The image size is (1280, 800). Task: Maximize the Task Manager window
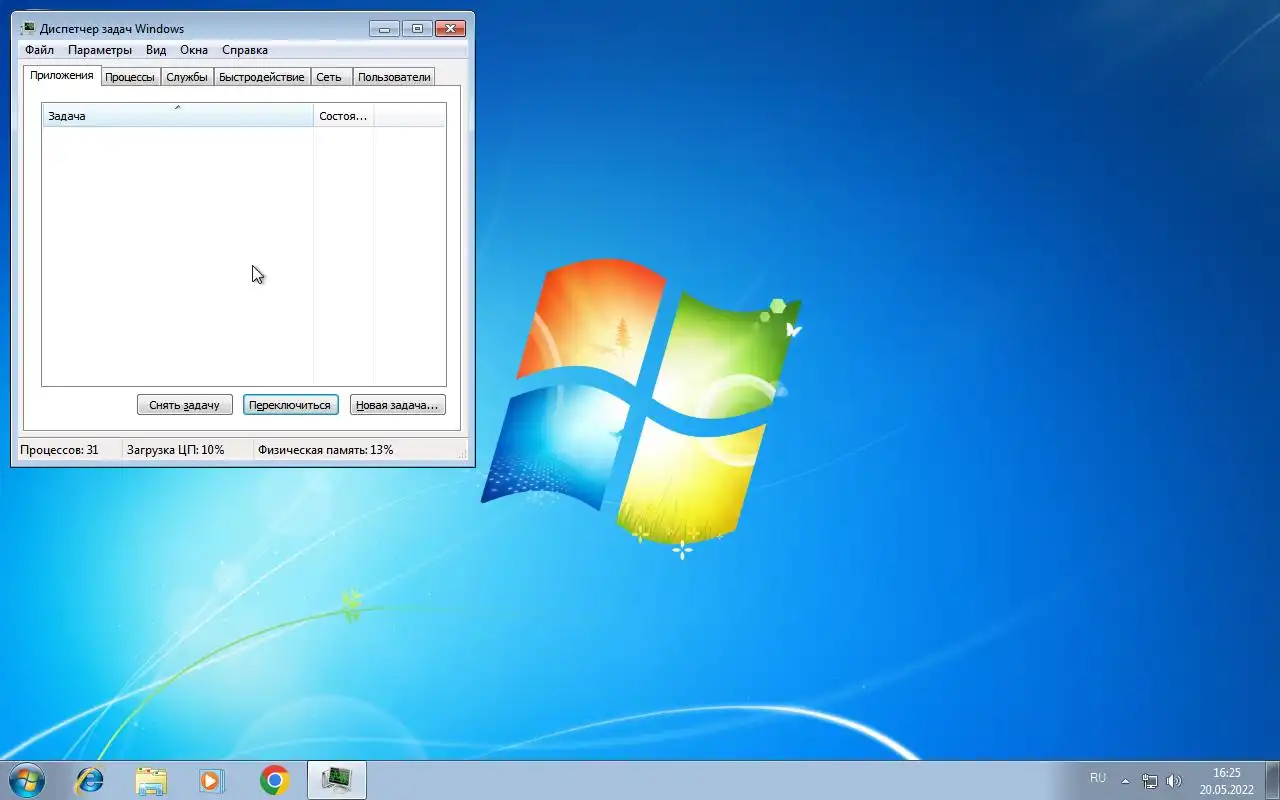pos(418,29)
